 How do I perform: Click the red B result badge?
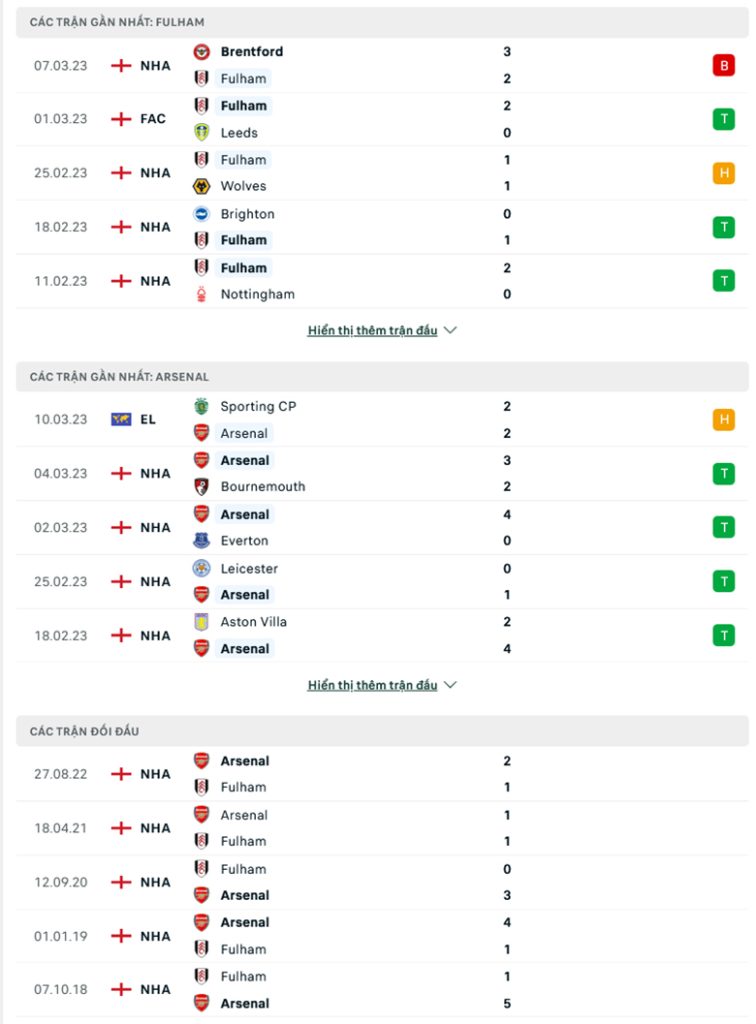pyautogui.click(x=723, y=65)
